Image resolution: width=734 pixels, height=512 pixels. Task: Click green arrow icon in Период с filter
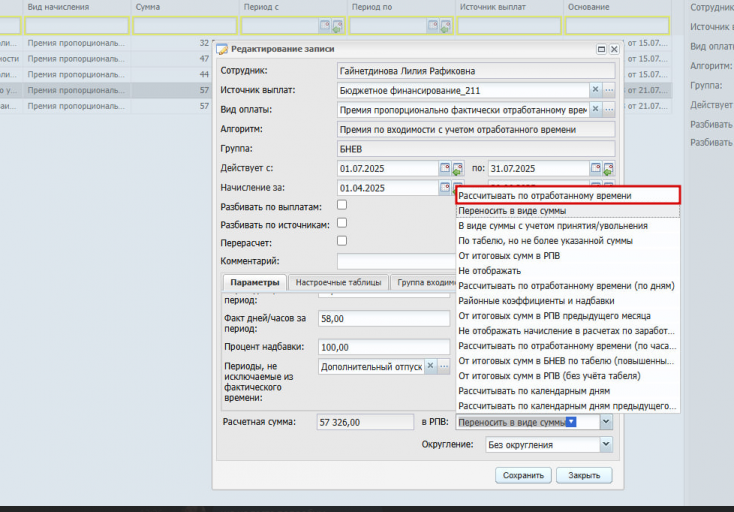tap(337, 26)
